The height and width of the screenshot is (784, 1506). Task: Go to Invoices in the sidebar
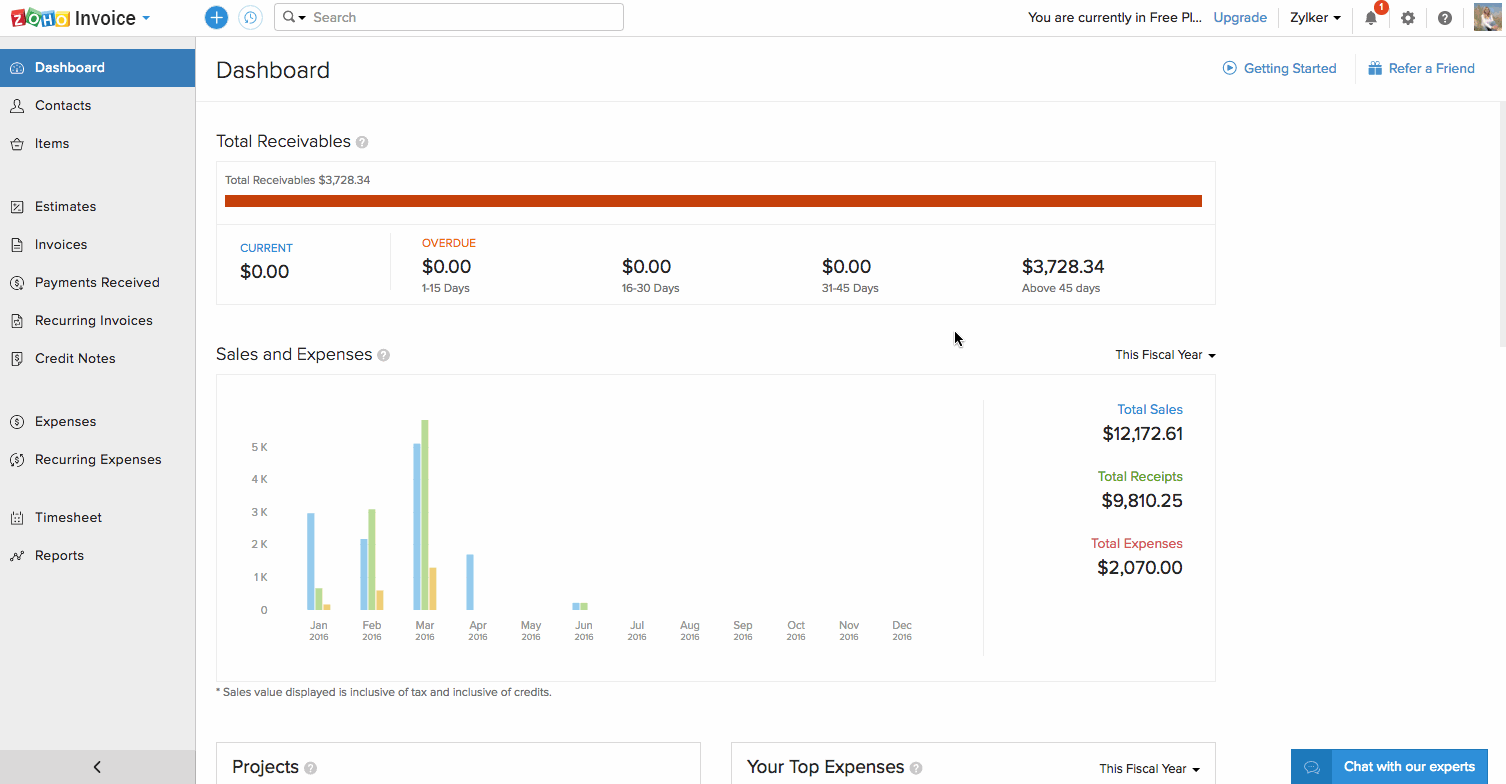[x=61, y=244]
